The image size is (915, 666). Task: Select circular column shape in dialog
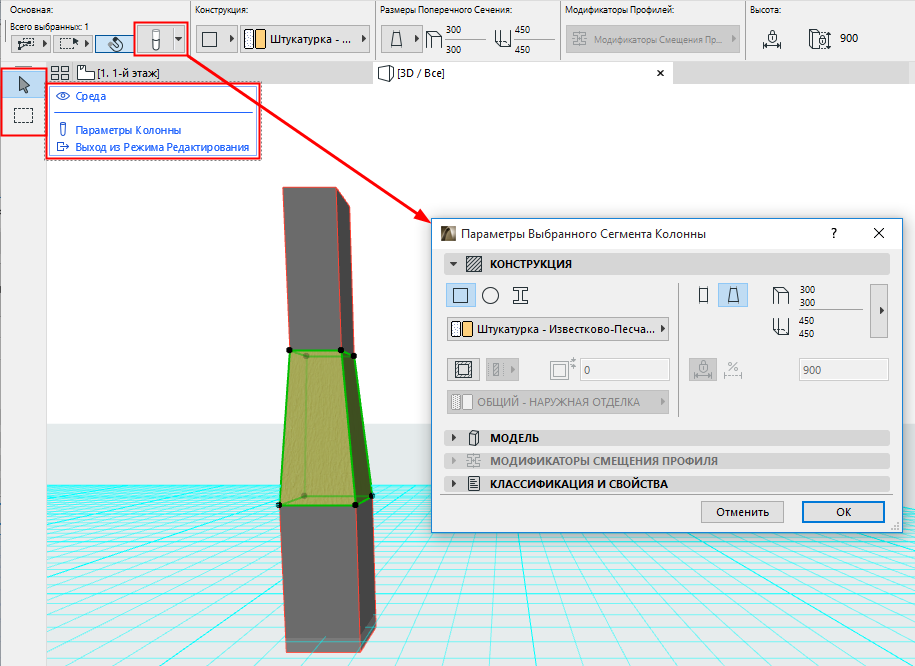[x=491, y=295]
